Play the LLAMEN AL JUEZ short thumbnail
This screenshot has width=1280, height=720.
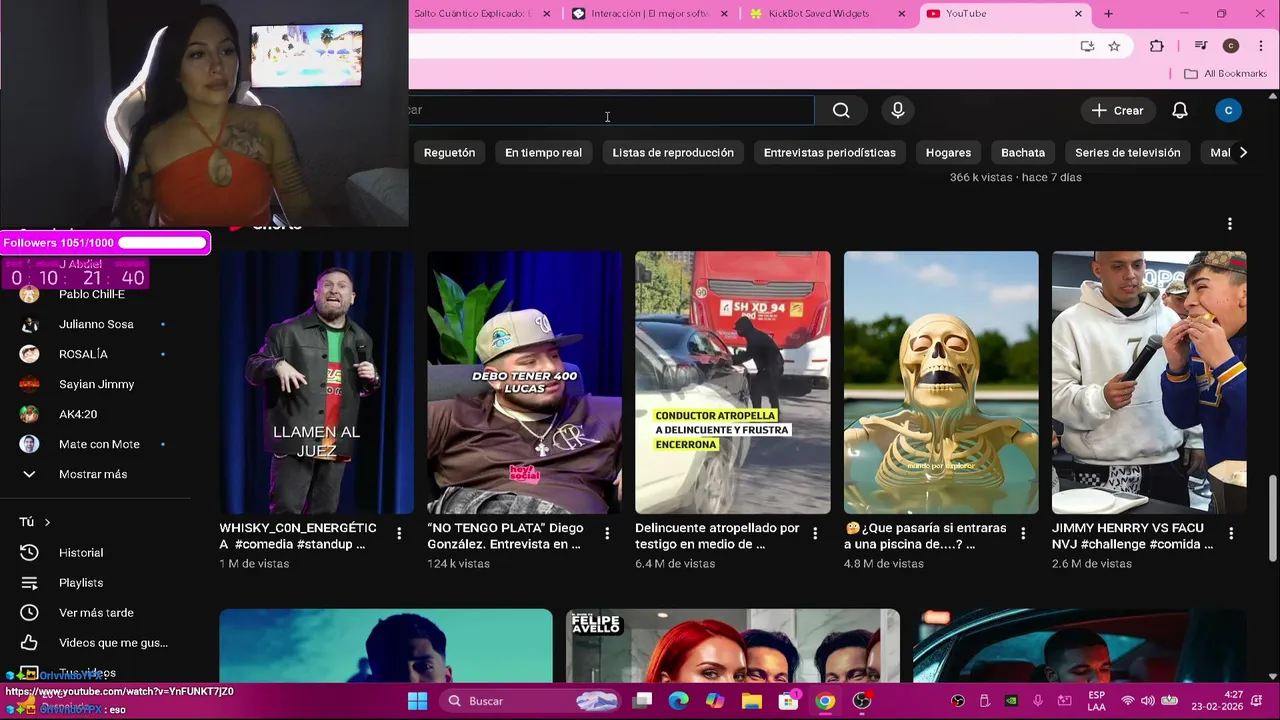click(316, 382)
